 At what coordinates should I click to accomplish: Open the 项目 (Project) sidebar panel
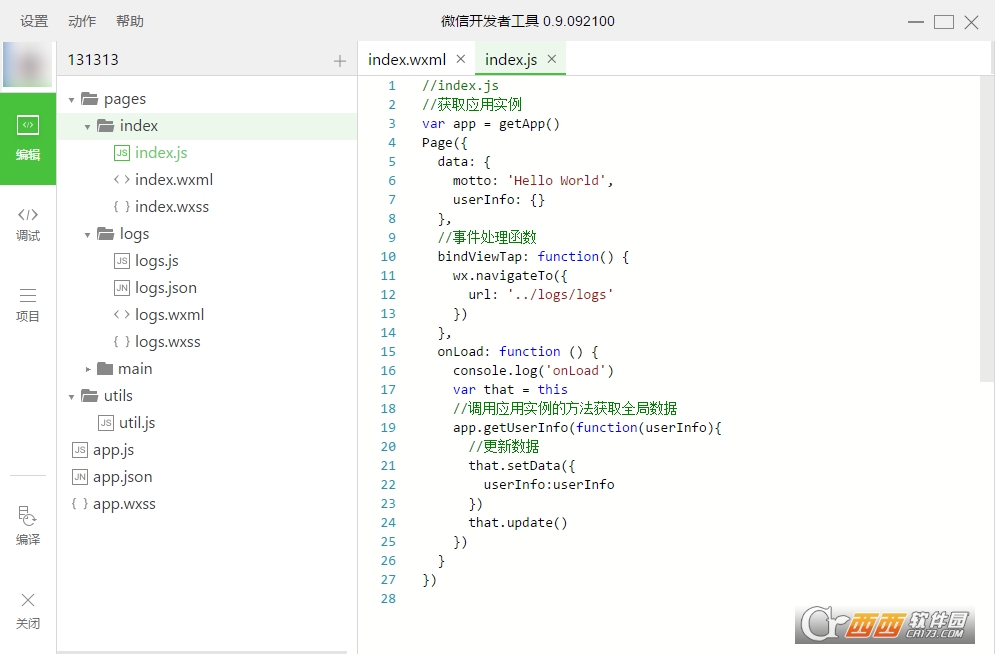tap(28, 305)
